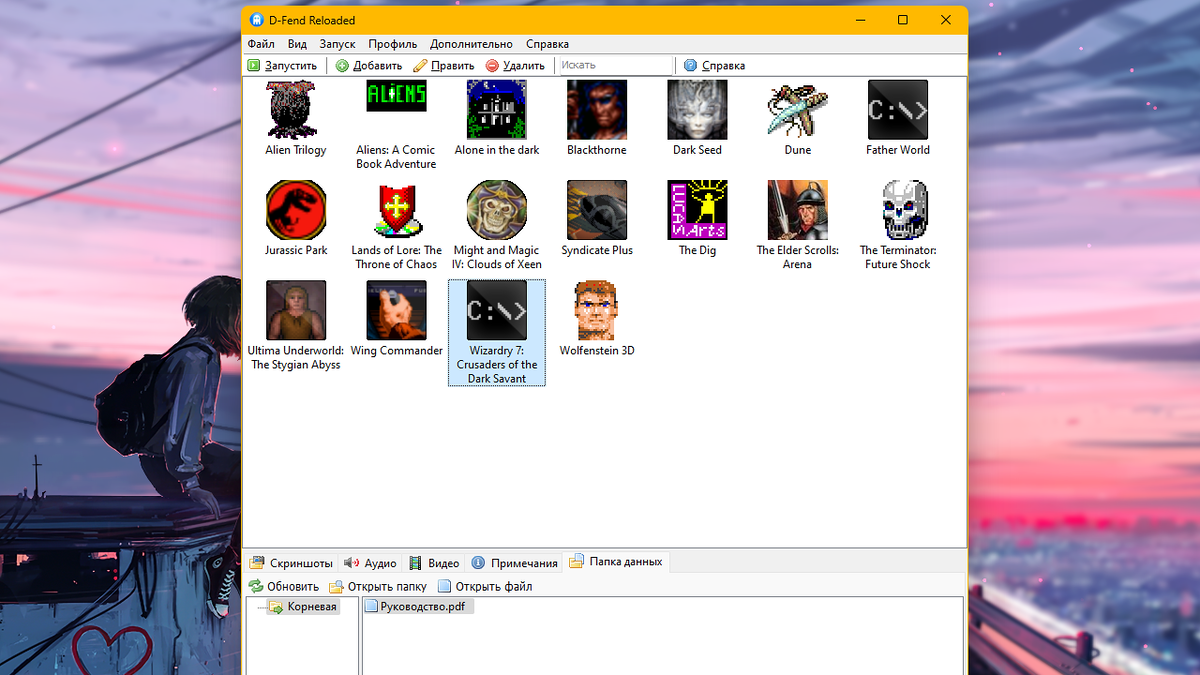This screenshot has width=1200, height=675.
Task: Select Wizardry 7 game icon
Action: click(x=497, y=310)
